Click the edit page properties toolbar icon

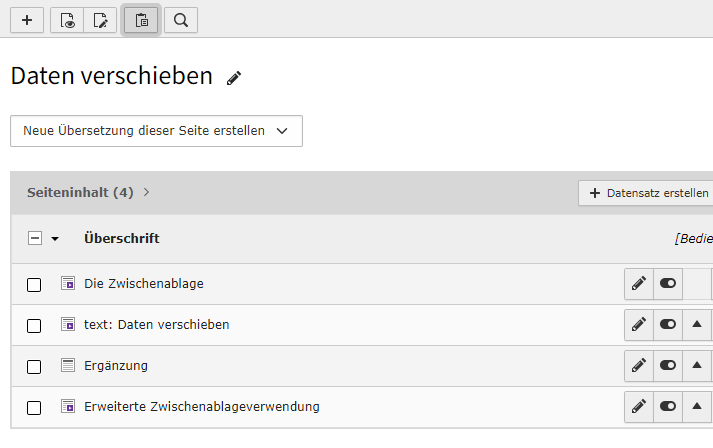tap(100, 20)
